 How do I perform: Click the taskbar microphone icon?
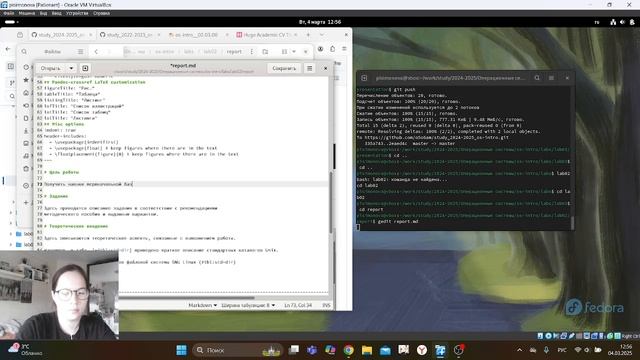[x=546, y=350]
